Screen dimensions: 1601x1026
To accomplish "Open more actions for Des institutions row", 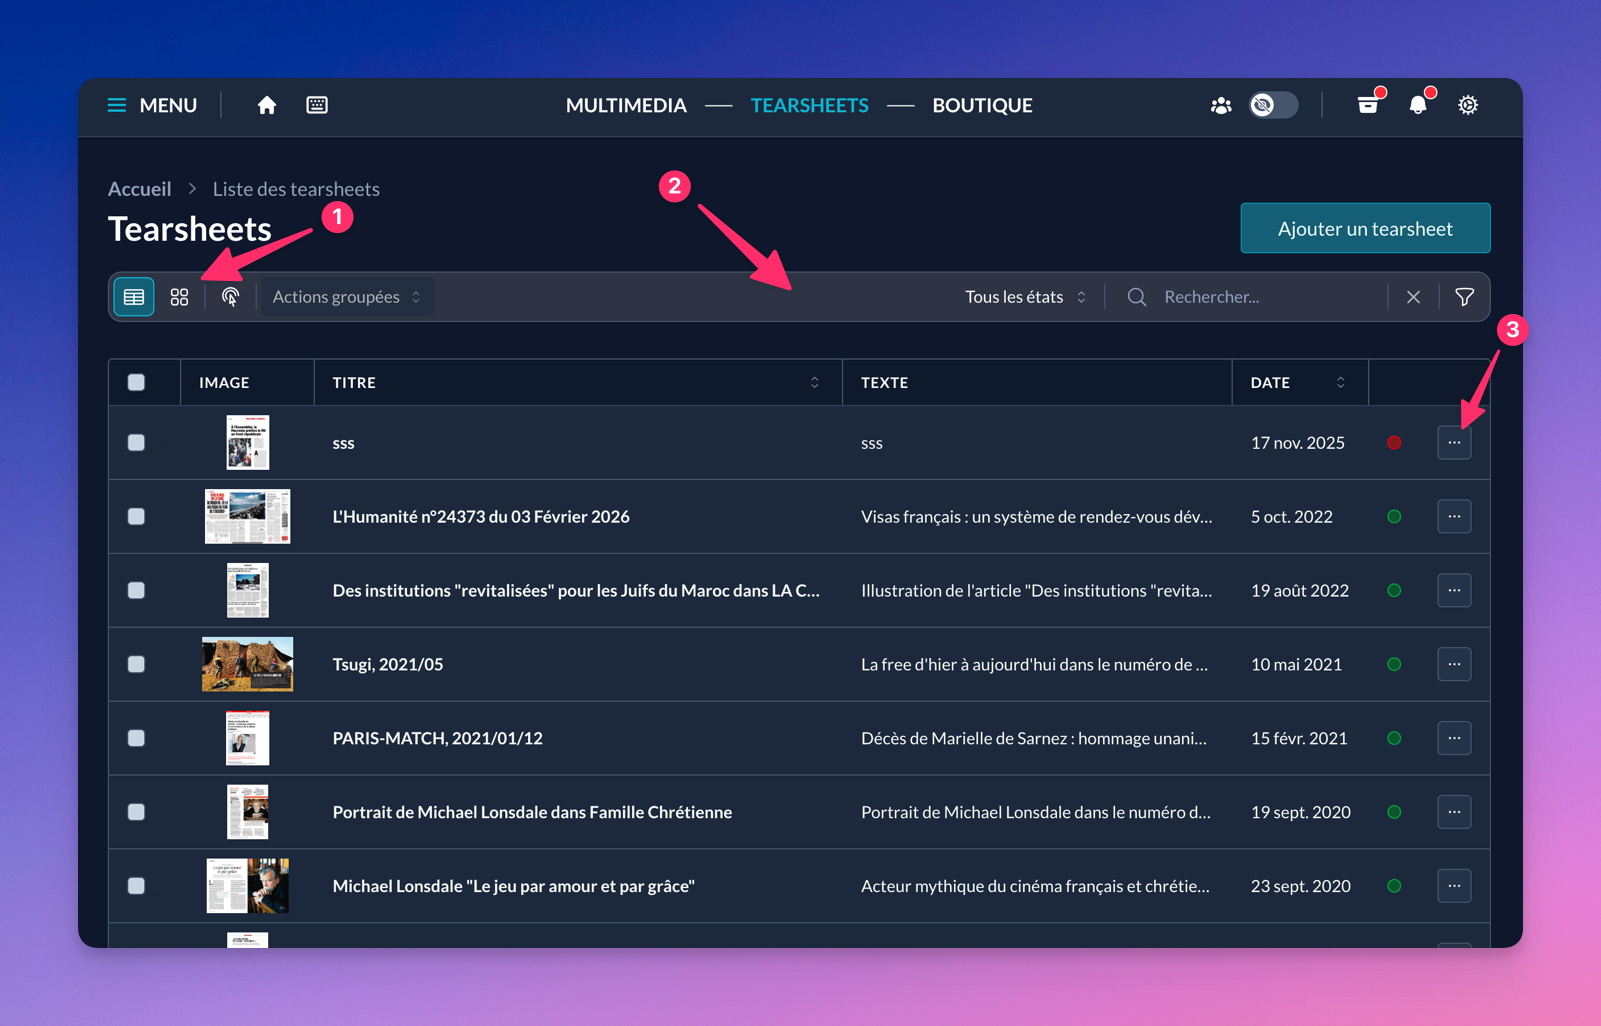I will point(1454,590).
